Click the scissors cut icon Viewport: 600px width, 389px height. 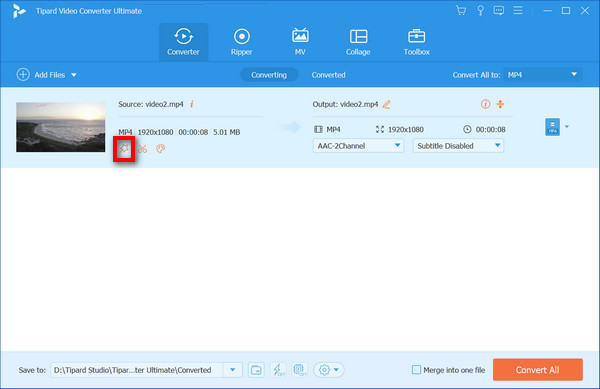click(142, 148)
